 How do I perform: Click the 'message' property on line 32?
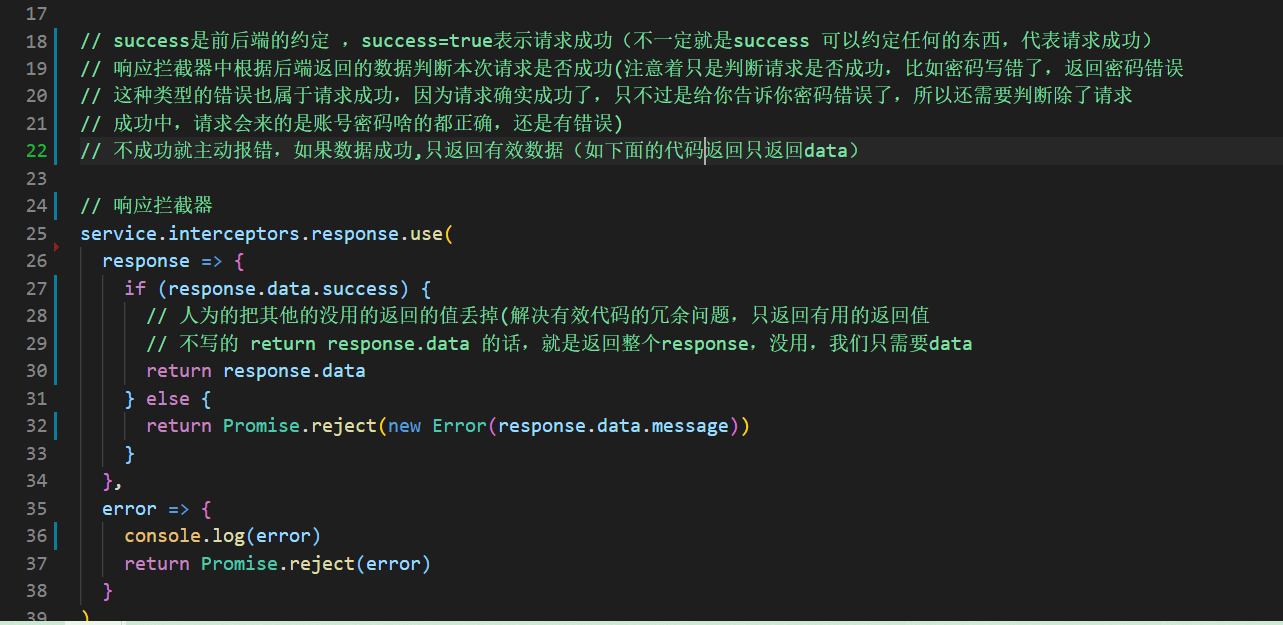pyautogui.click(x=691, y=426)
